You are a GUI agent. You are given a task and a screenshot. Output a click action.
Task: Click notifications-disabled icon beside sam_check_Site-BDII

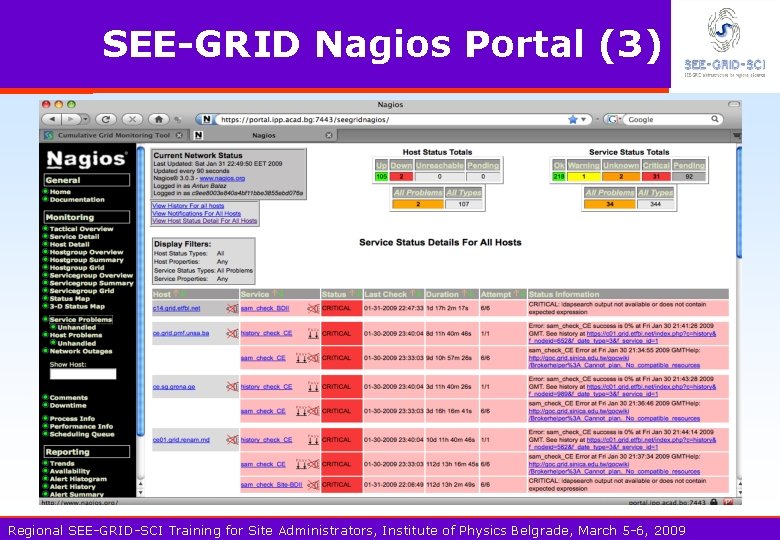pyautogui.click(x=312, y=484)
